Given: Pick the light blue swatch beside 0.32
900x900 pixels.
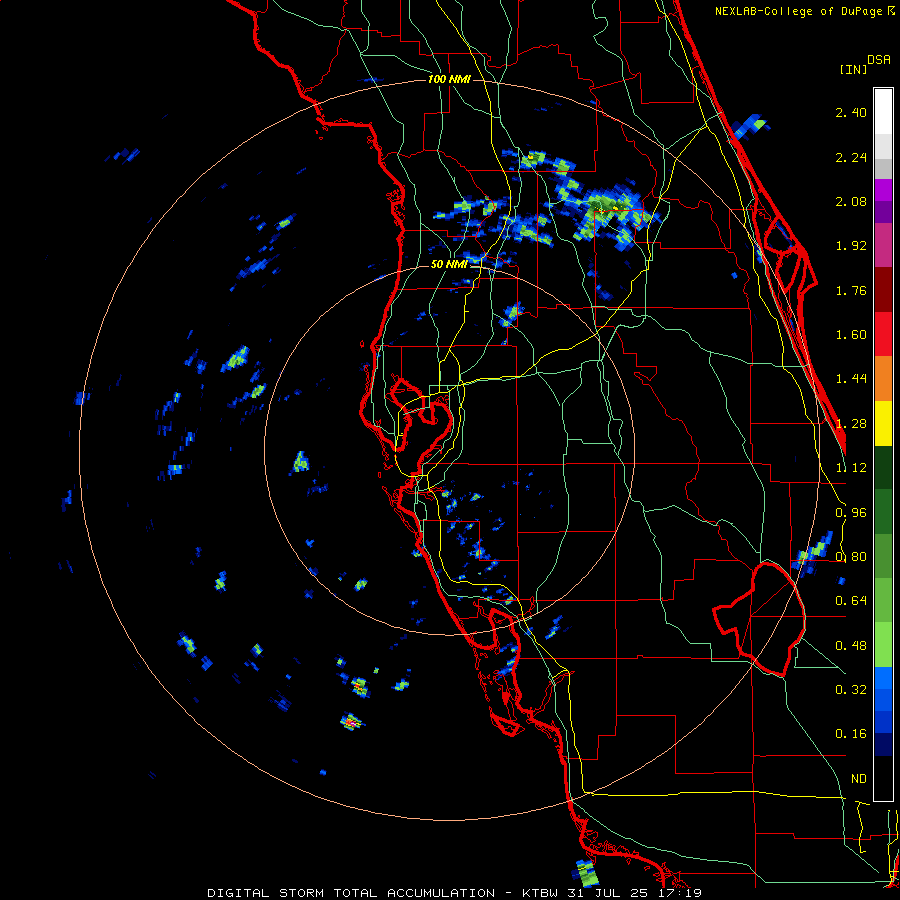Looking at the screenshot, I should (883, 678).
